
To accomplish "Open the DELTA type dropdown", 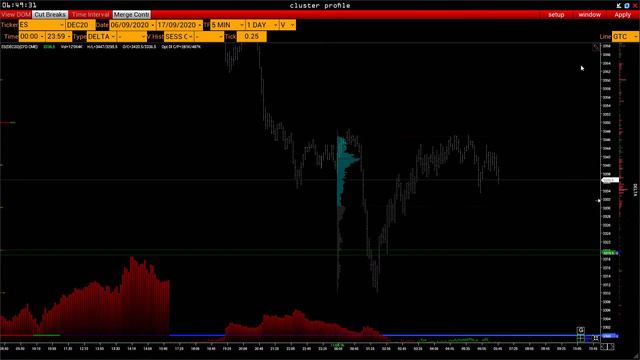I will click(x=102, y=36).
